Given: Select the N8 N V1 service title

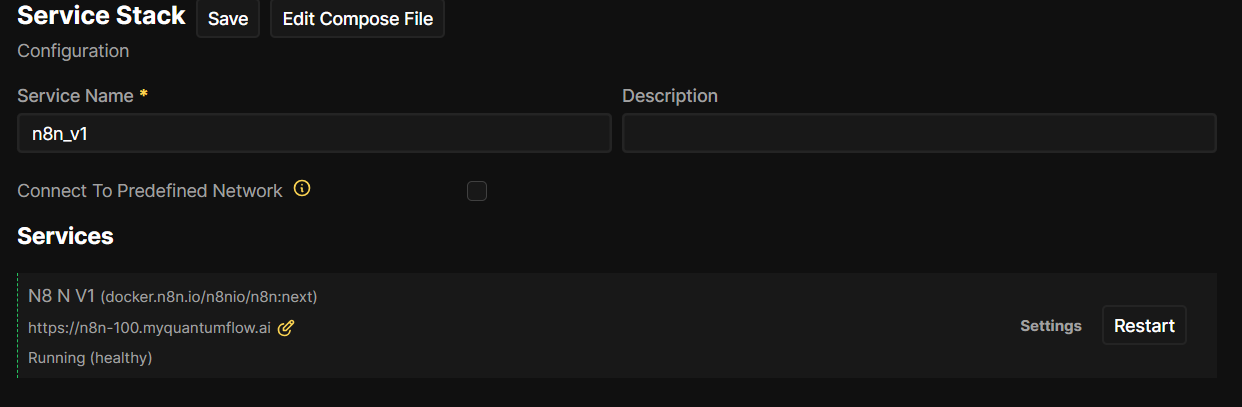Looking at the screenshot, I should tap(61, 296).
